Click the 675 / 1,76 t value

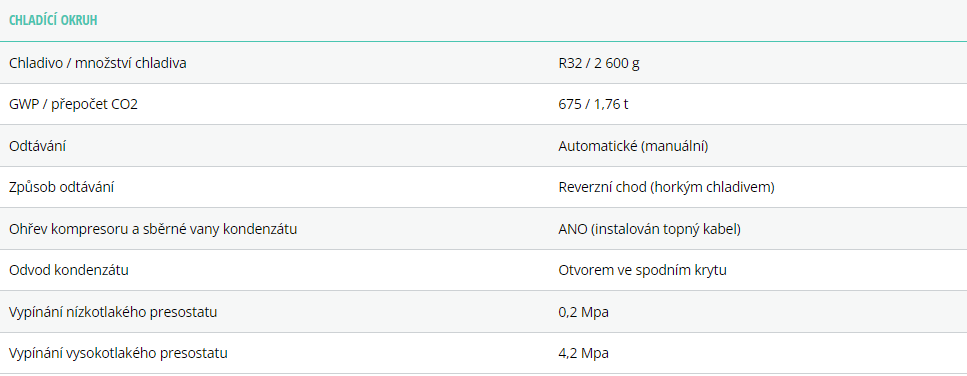pos(593,104)
